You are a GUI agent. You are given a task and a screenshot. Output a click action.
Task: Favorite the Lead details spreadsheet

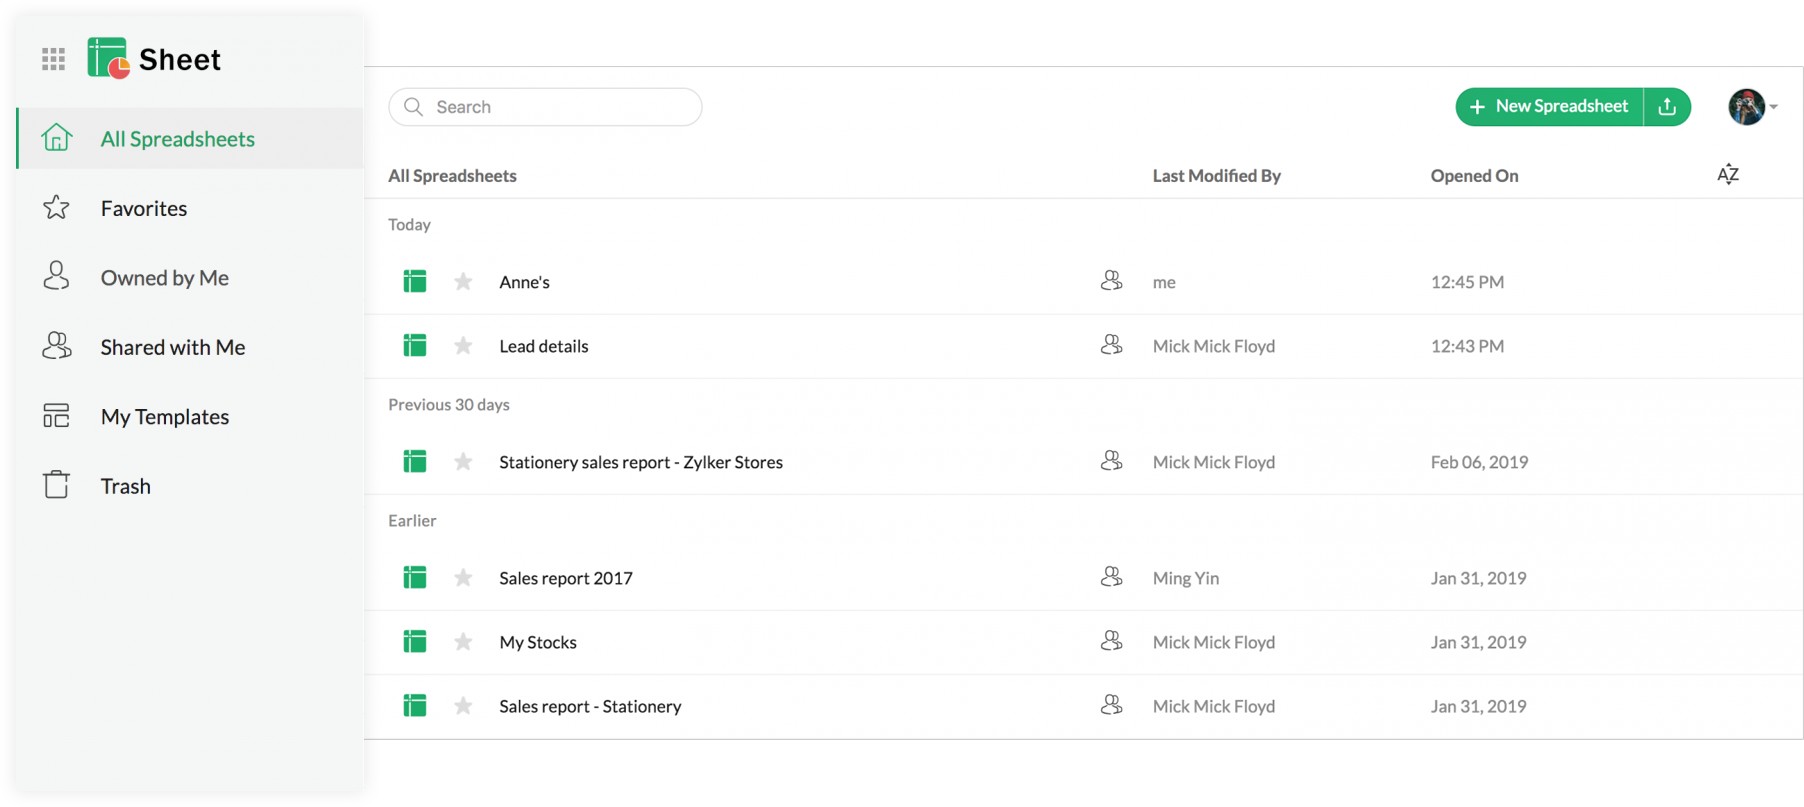point(463,345)
